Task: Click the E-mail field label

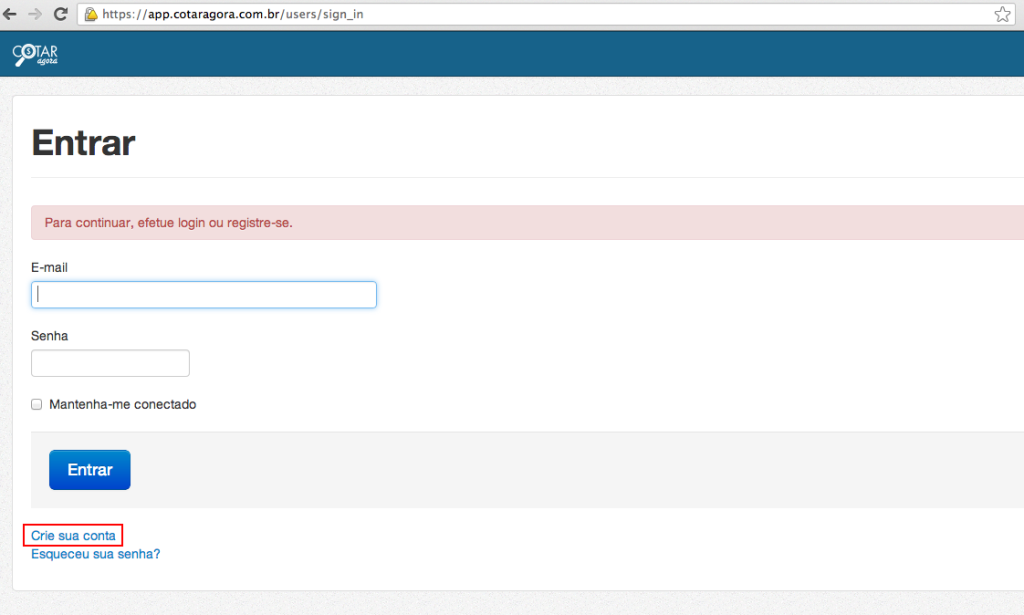Action: 48,267
